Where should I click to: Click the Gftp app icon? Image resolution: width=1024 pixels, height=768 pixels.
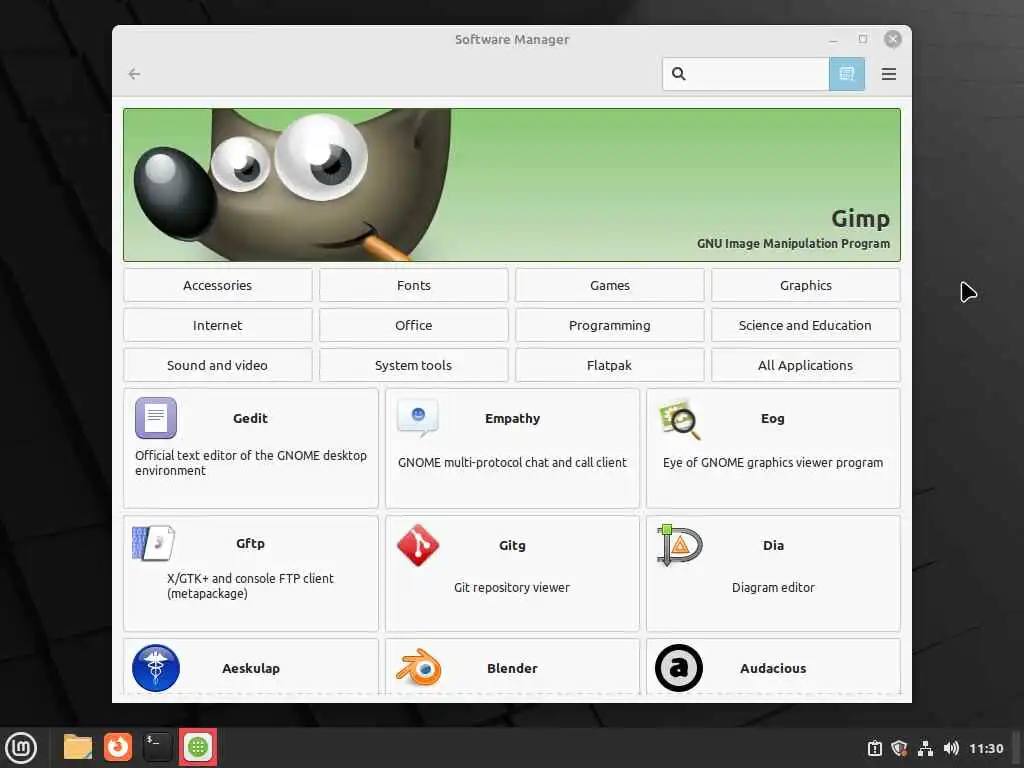[x=153, y=543]
